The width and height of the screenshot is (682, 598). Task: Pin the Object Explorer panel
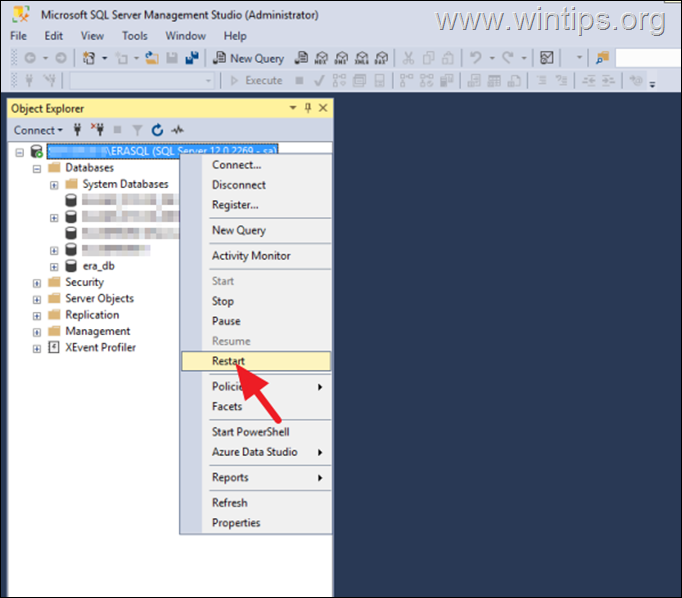(x=308, y=108)
